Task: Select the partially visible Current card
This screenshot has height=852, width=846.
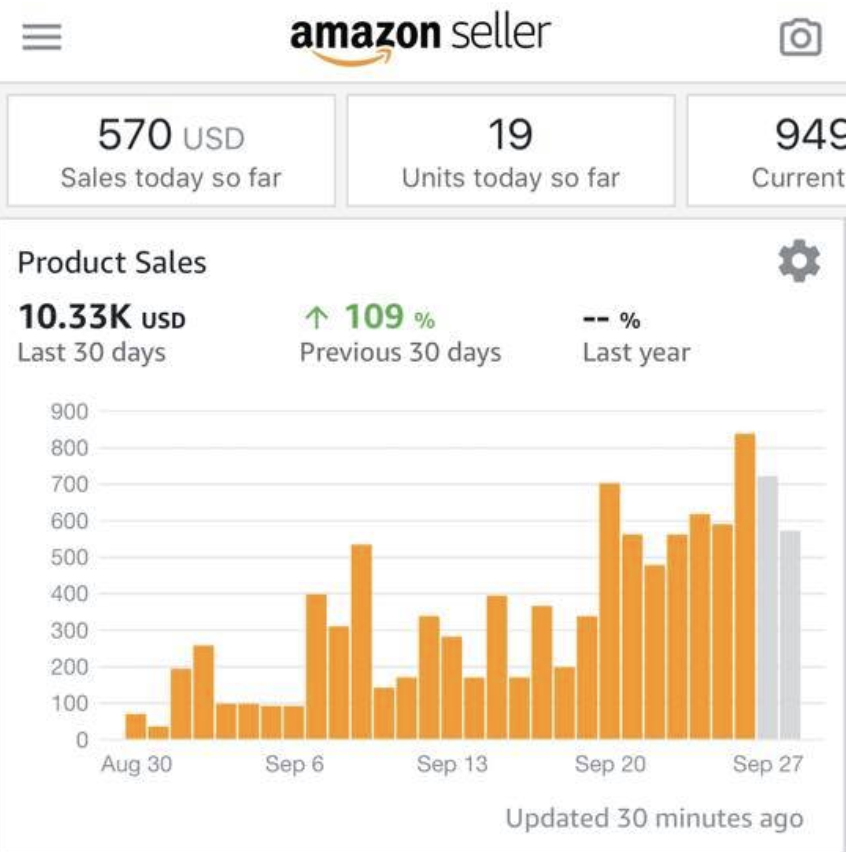Action: point(767,151)
